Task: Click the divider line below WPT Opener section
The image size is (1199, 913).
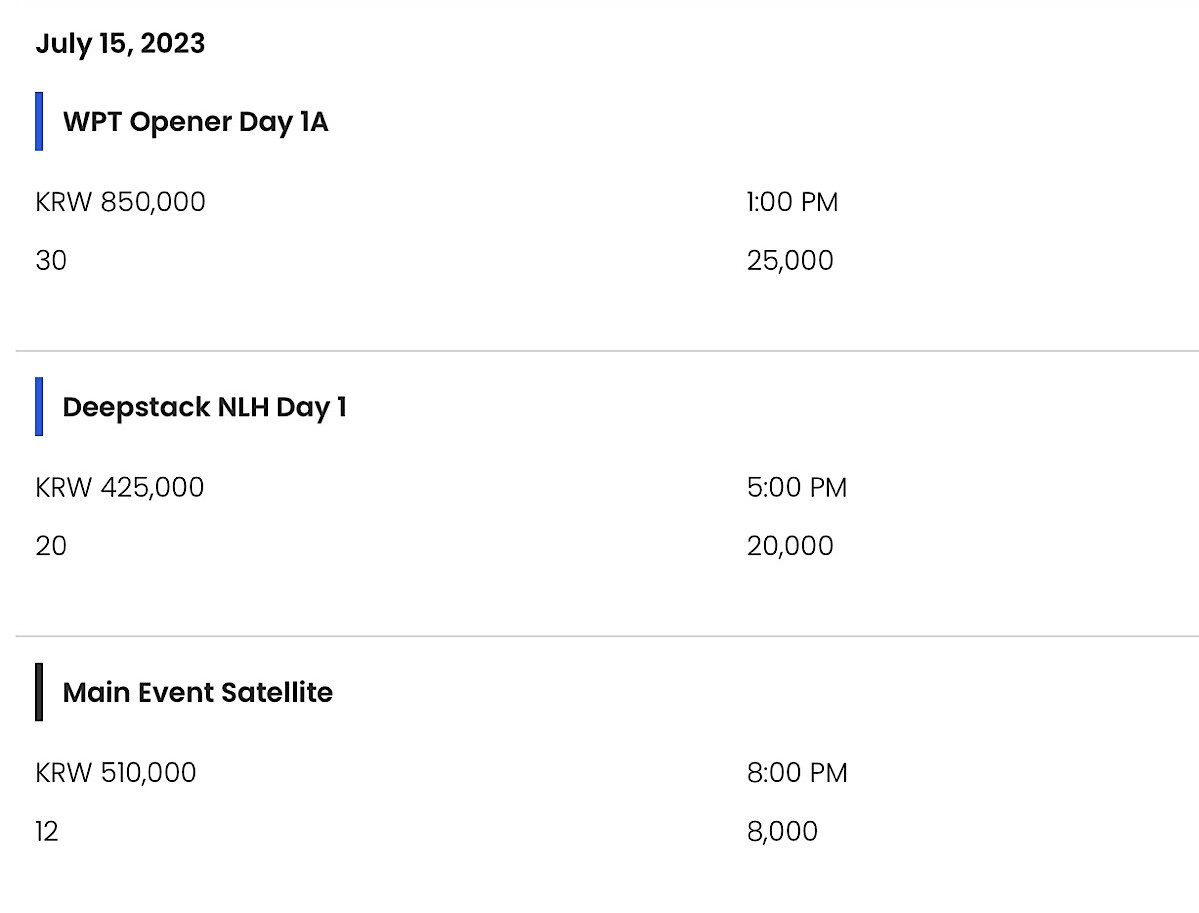Action: pos(607,351)
